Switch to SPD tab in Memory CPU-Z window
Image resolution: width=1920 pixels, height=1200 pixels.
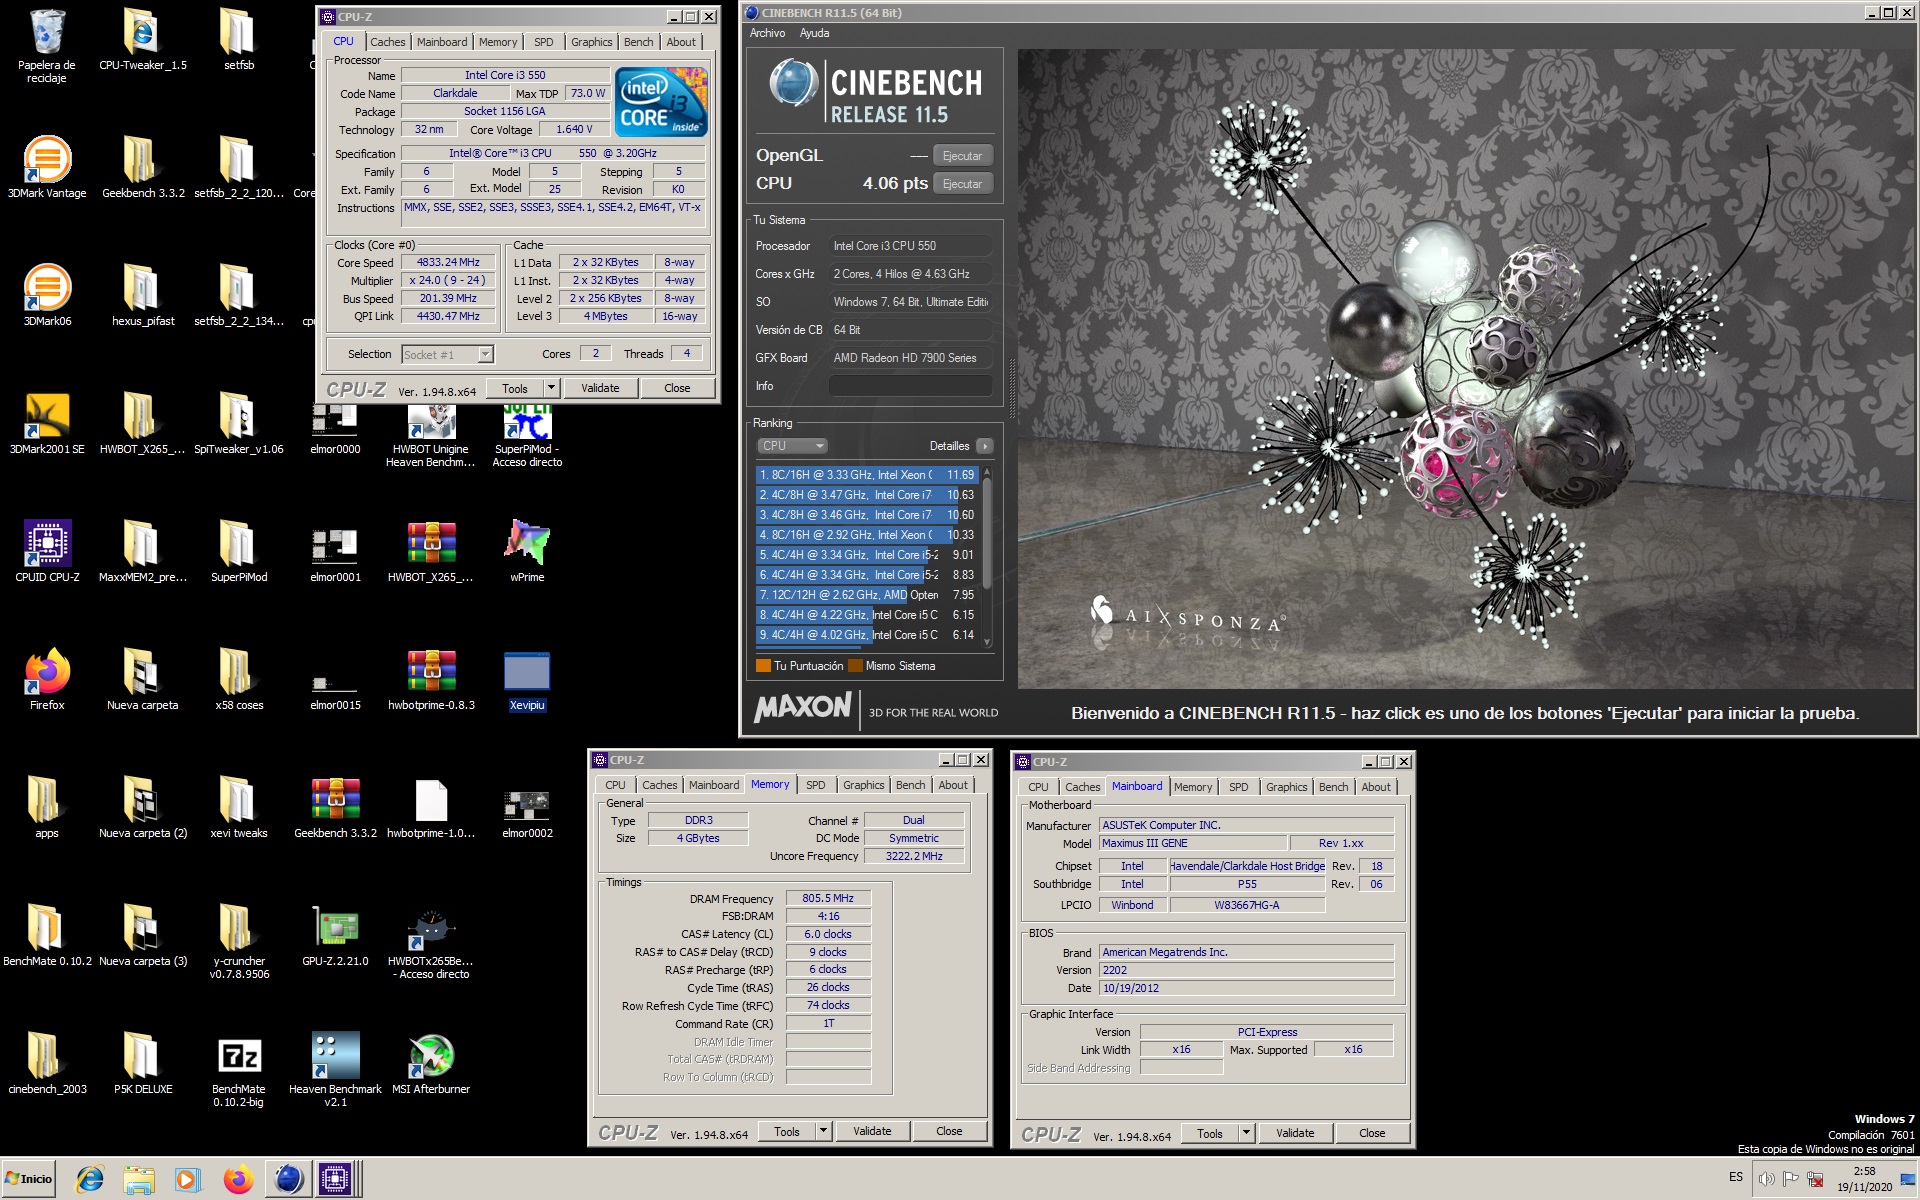(x=815, y=785)
